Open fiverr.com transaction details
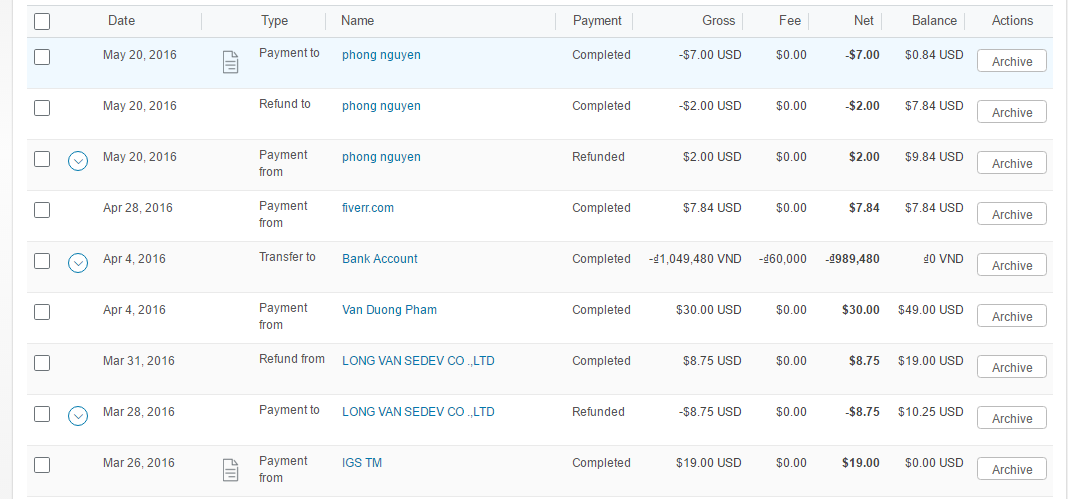 368,208
